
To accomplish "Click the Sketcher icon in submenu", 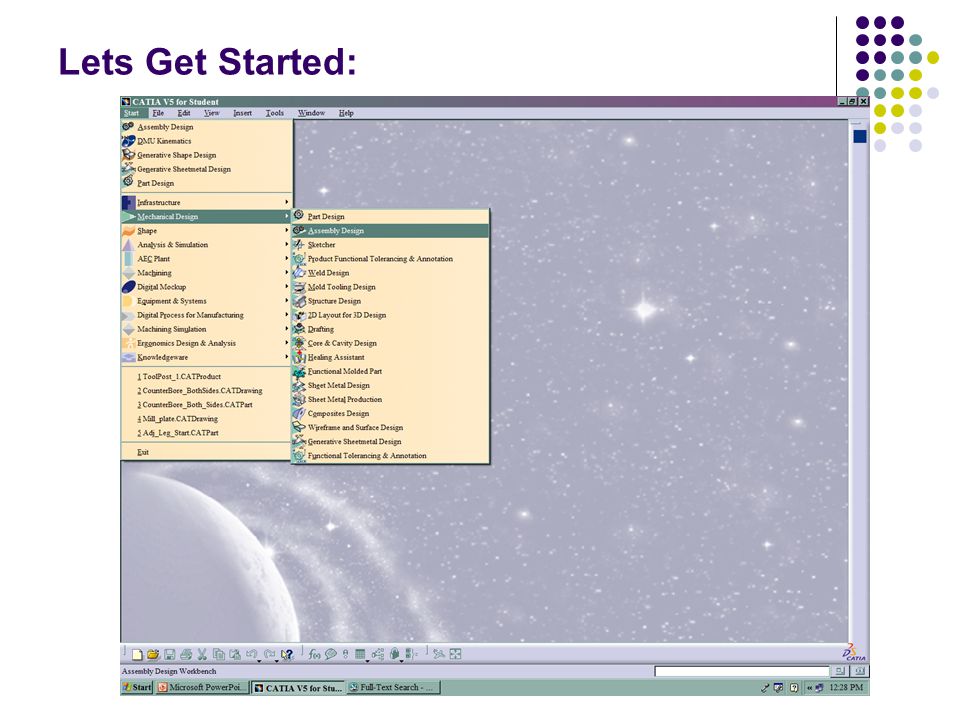I will click(299, 244).
